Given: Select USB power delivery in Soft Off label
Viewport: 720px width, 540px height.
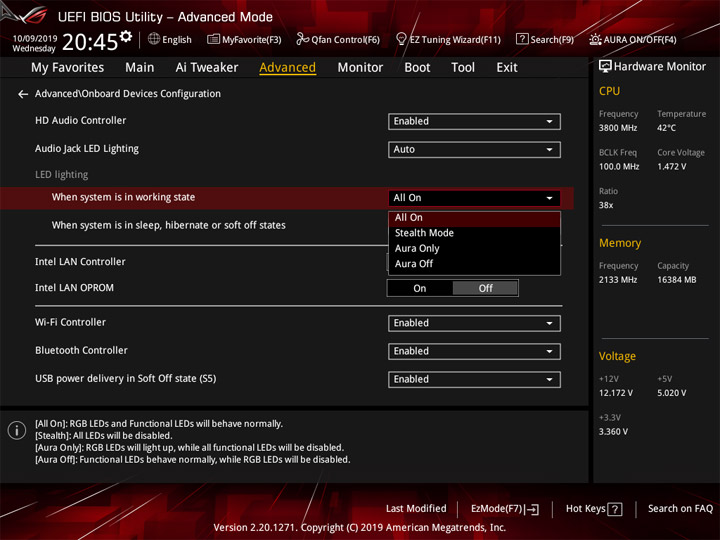Looking at the screenshot, I should pos(125,378).
